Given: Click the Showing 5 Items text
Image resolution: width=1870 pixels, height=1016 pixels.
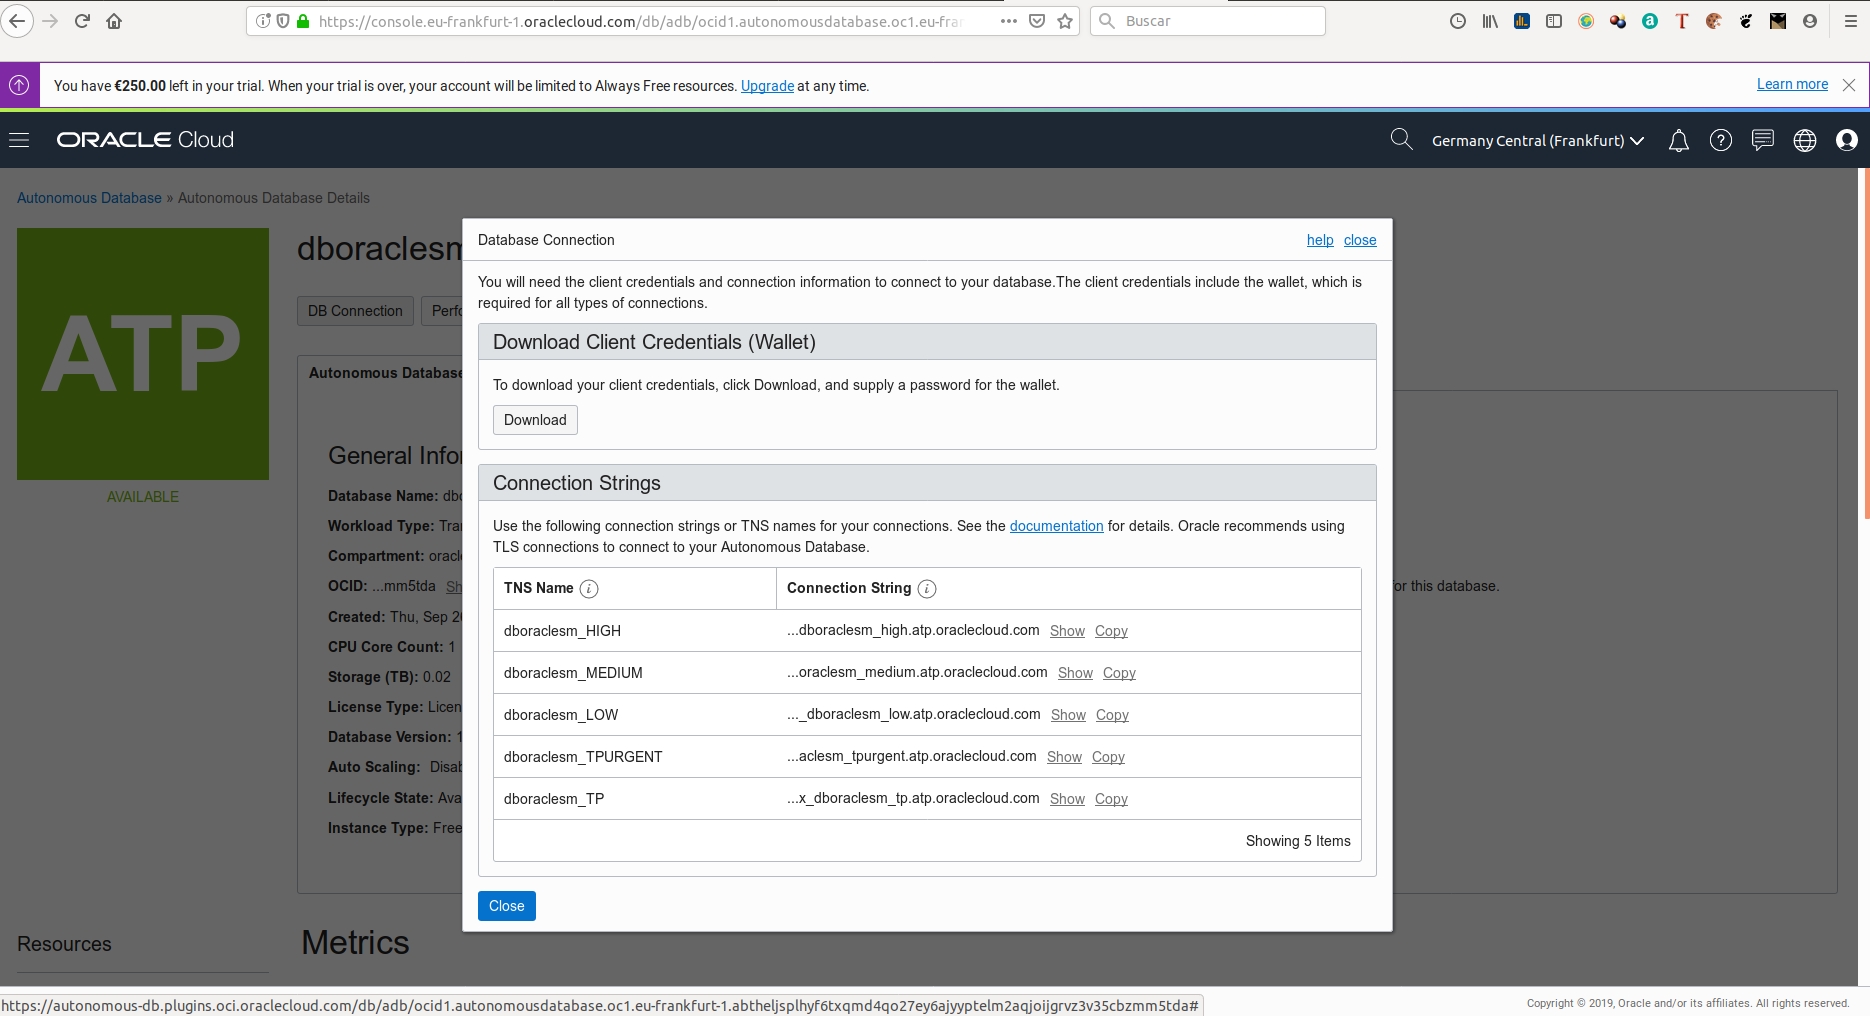Looking at the screenshot, I should [x=1298, y=841].
